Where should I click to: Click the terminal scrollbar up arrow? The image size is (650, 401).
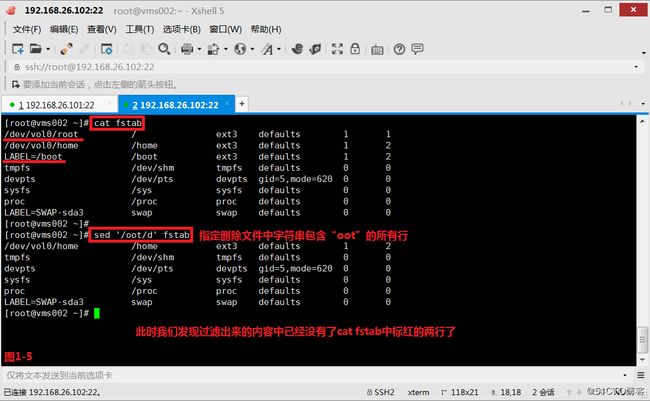coord(642,122)
